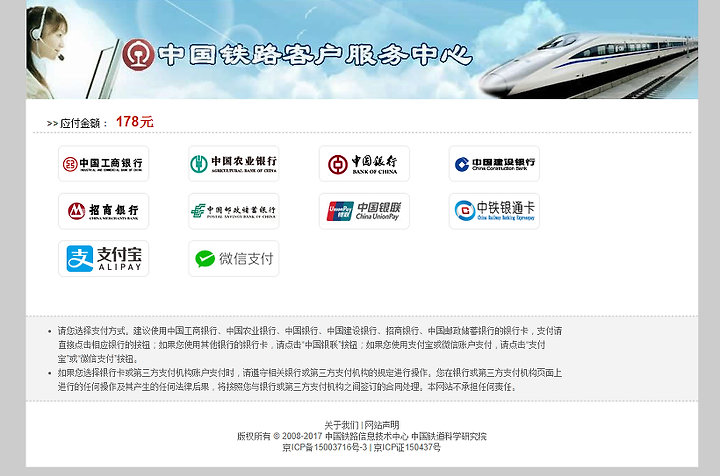Pay with Bank of China 中国银行

click(x=364, y=163)
